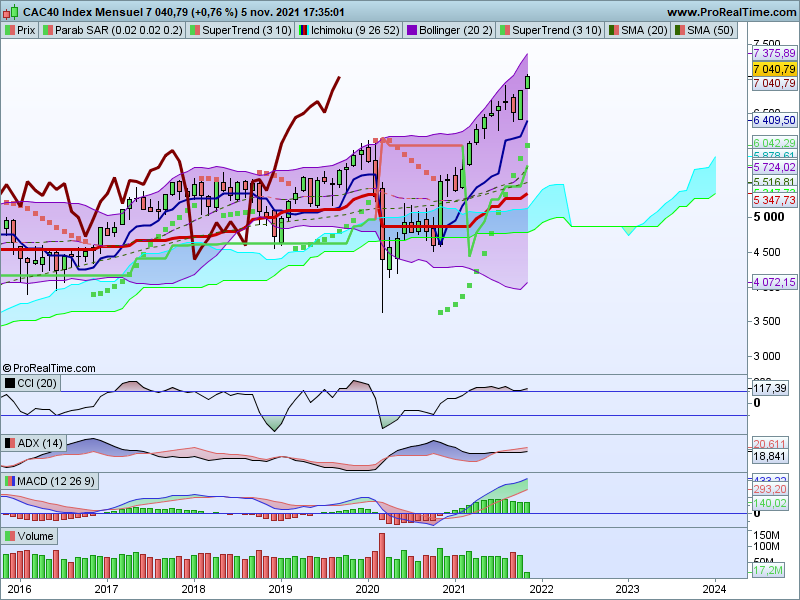The height and width of the screenshot is (600, 800).
Task: Click the MACD (12 26 9) panel icon
Action: [x=10, y=481]
